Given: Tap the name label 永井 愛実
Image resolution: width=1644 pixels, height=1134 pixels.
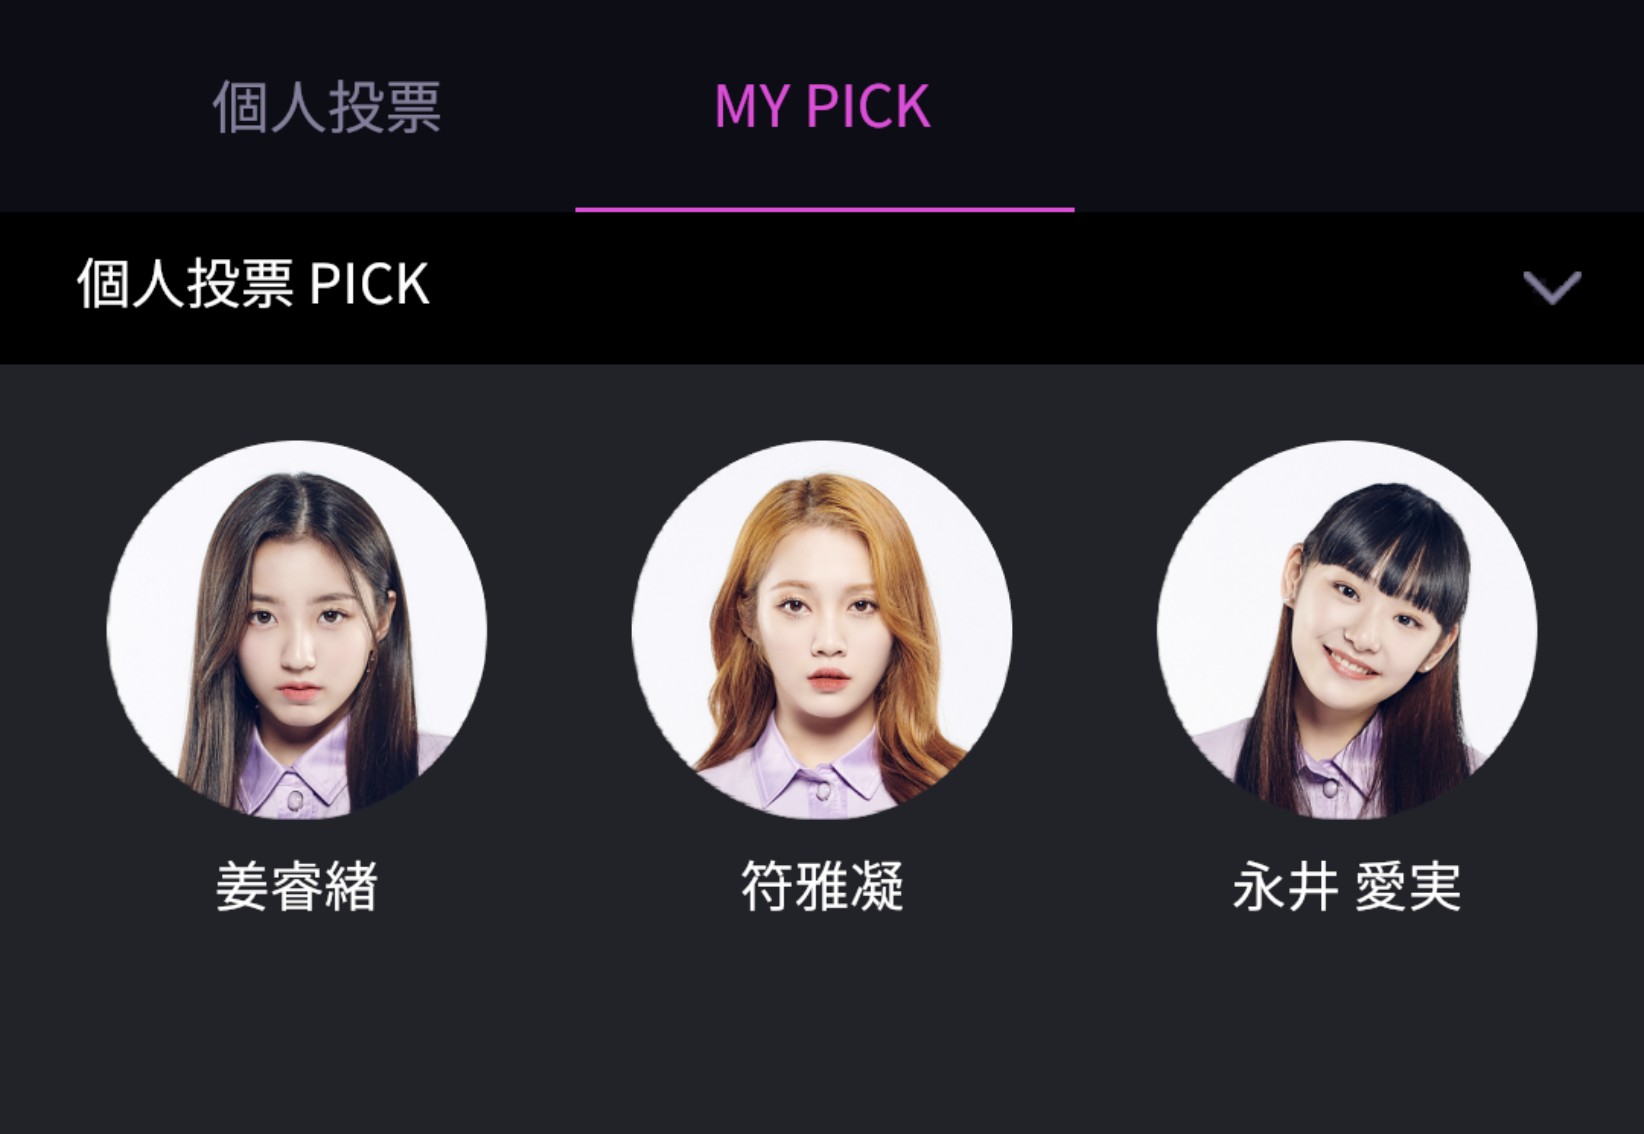Looking at the screenshot, I should click(x=1347, y=886).
